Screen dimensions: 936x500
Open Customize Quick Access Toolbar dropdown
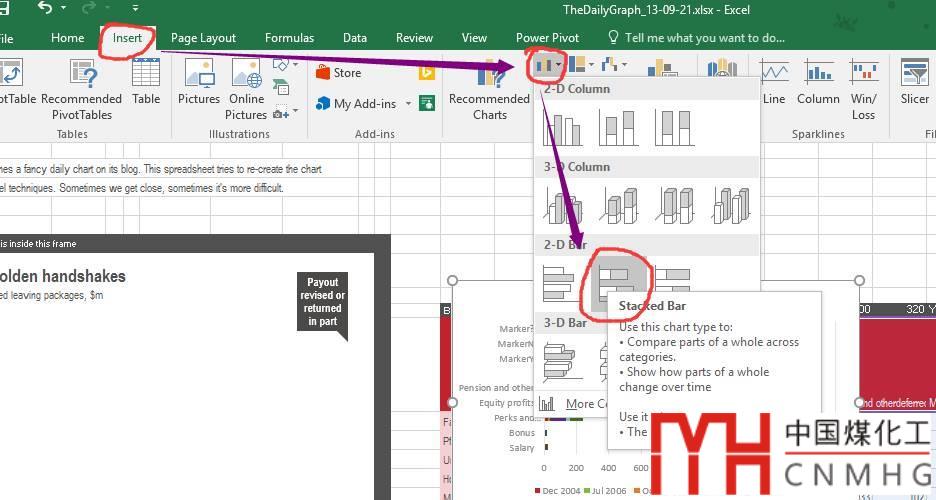[x=136, y=8]
